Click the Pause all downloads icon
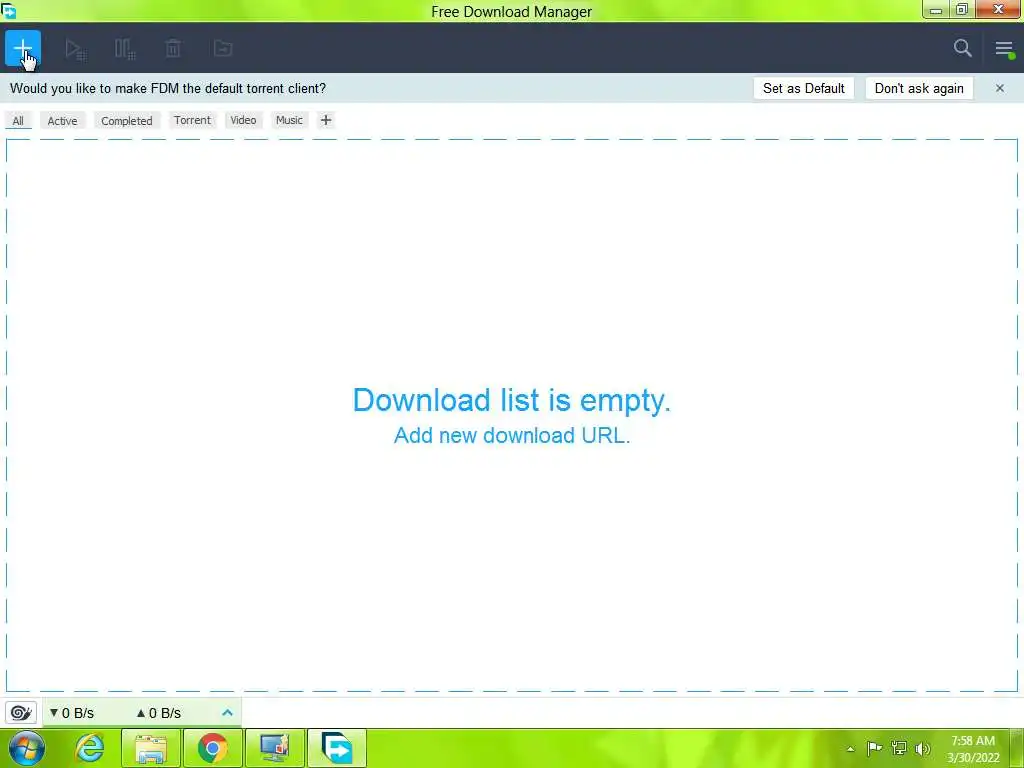 click(x=125, y=49)
